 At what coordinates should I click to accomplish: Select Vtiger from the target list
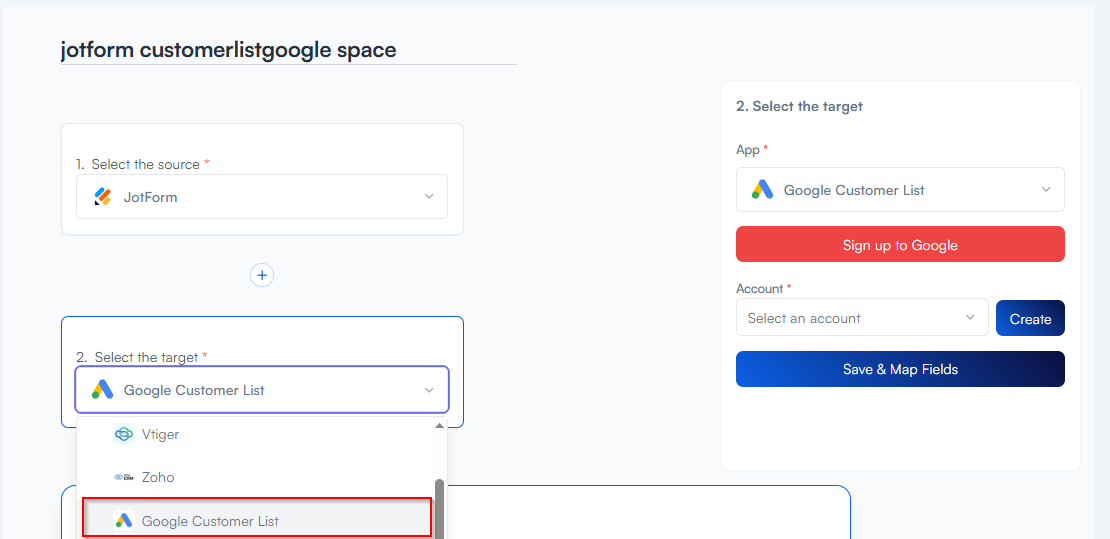pyautogui.click(x=161, y=434)
